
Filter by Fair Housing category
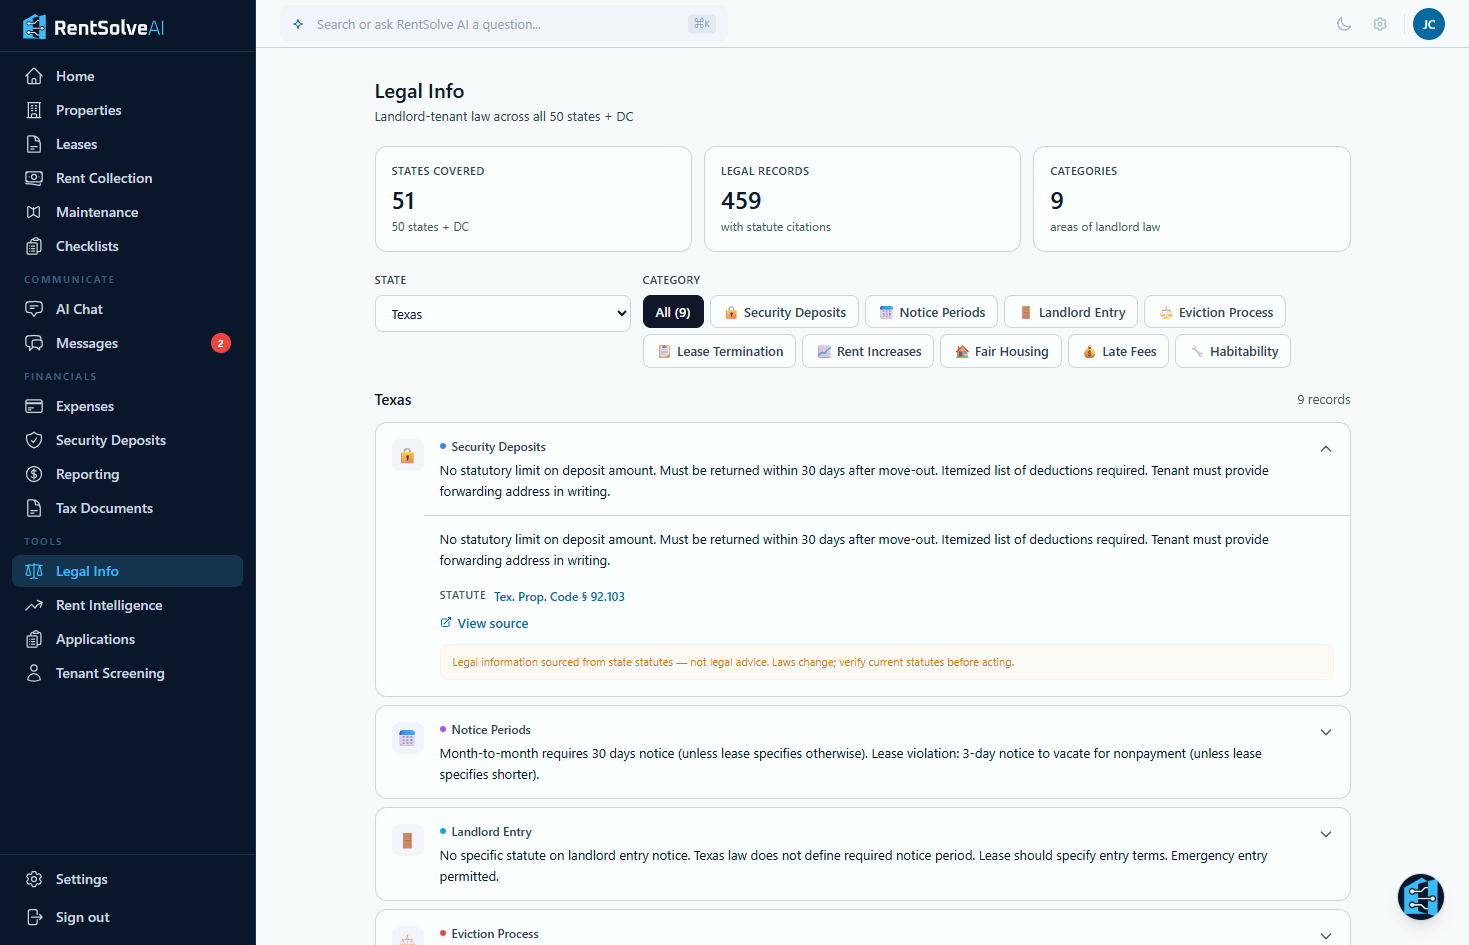point(1000,351)
